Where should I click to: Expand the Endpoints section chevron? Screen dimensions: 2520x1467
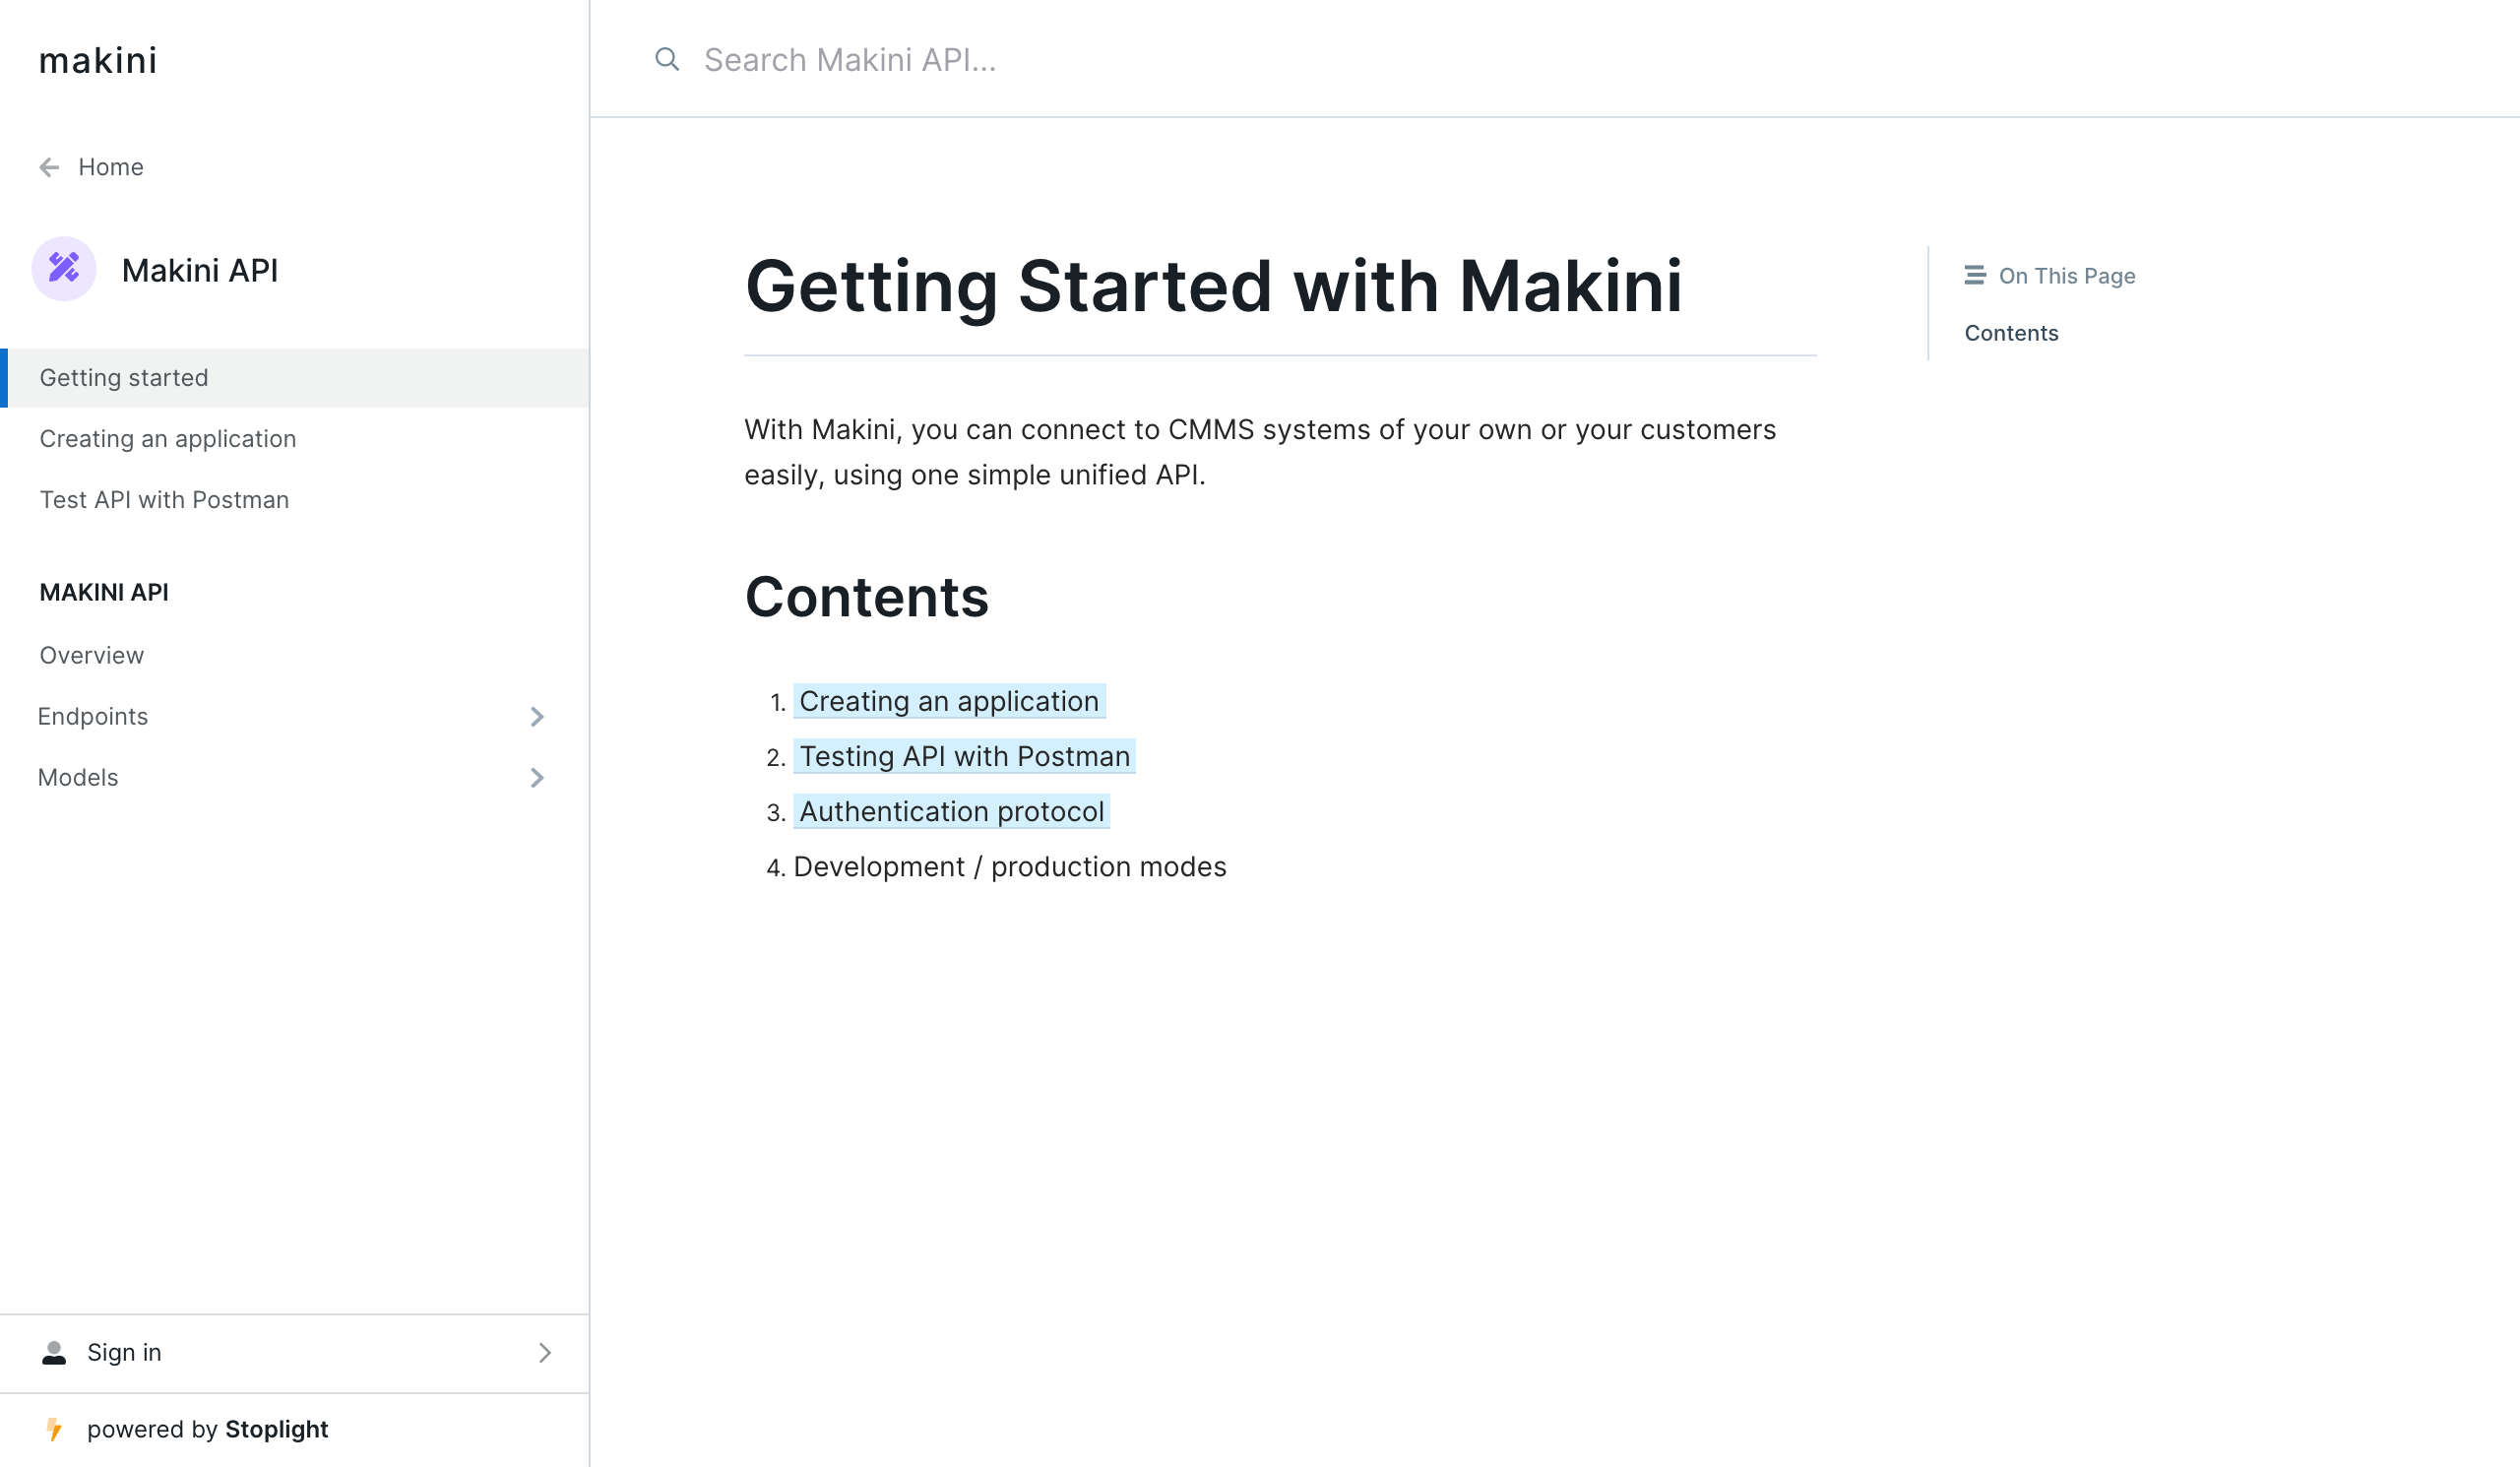tap(537, 717)
